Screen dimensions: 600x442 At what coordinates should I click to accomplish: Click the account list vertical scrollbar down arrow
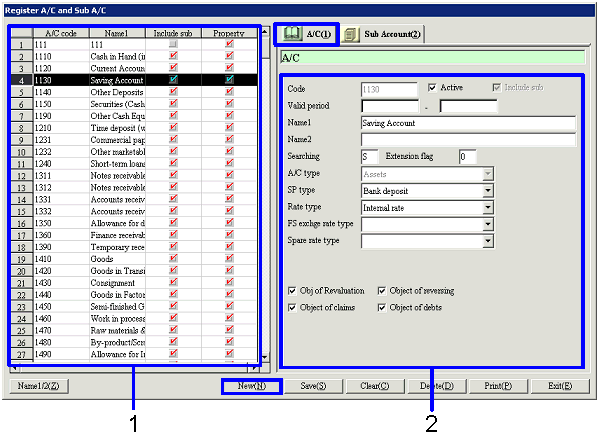click(265, 357)
